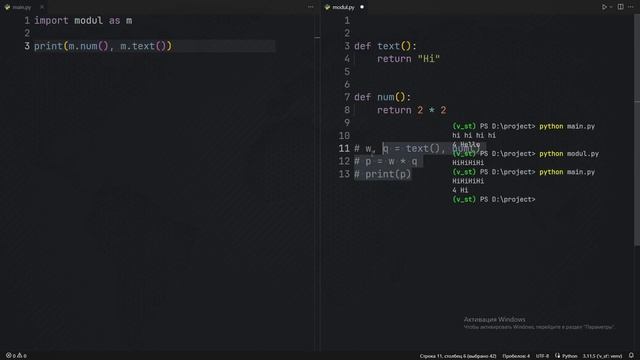Change indentation via Пробелов: 4
Screen dimensions: 640x360
516,356
